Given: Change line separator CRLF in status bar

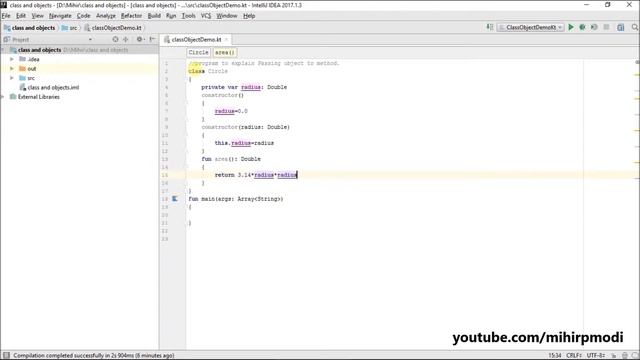Looking at the screenshot, I should tap(573, 356).
